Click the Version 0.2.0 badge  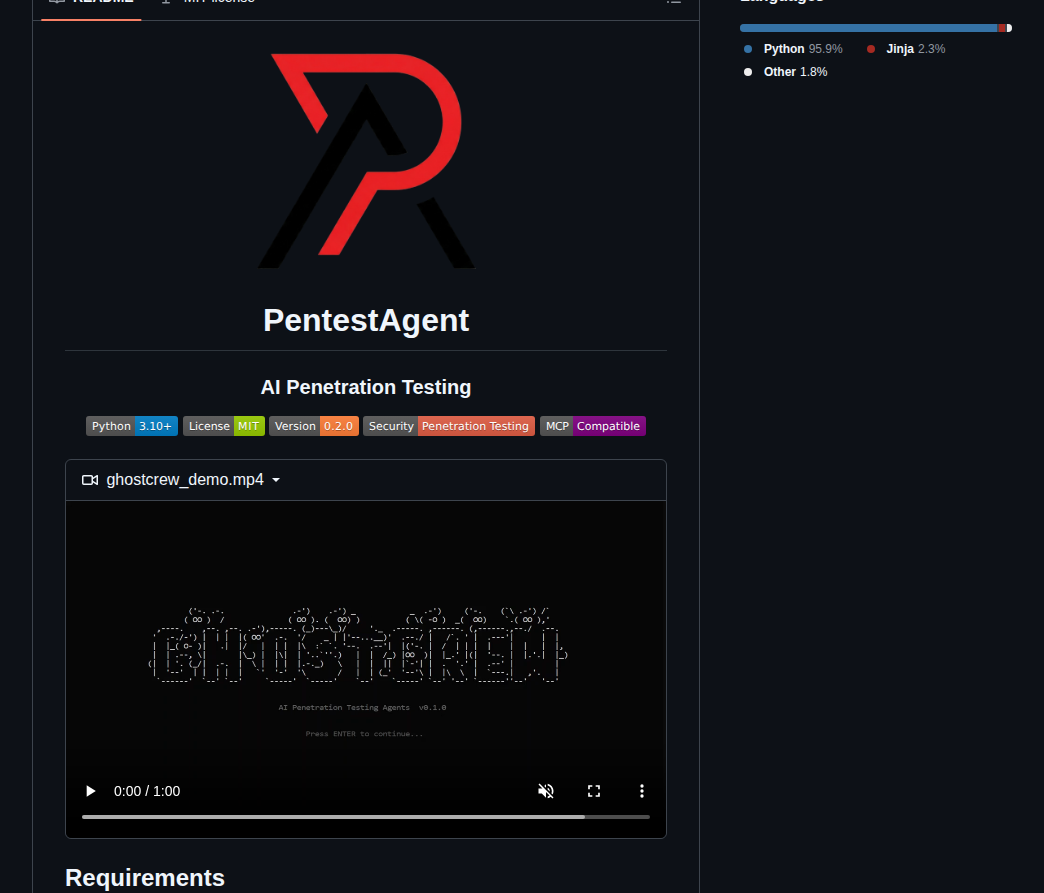tap(314, 426)
